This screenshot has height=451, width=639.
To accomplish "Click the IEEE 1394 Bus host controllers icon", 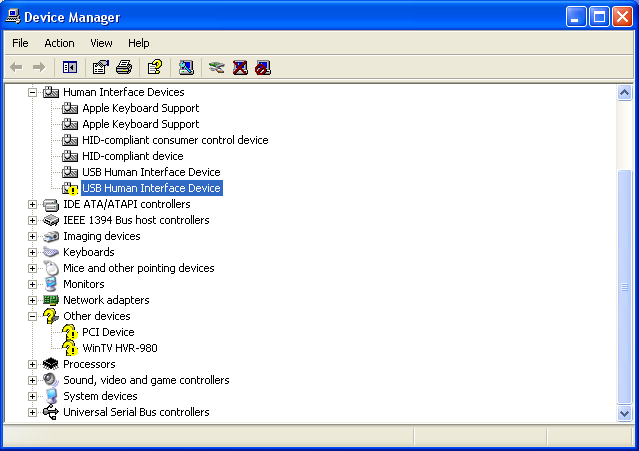I will click(x=51, y=220).
